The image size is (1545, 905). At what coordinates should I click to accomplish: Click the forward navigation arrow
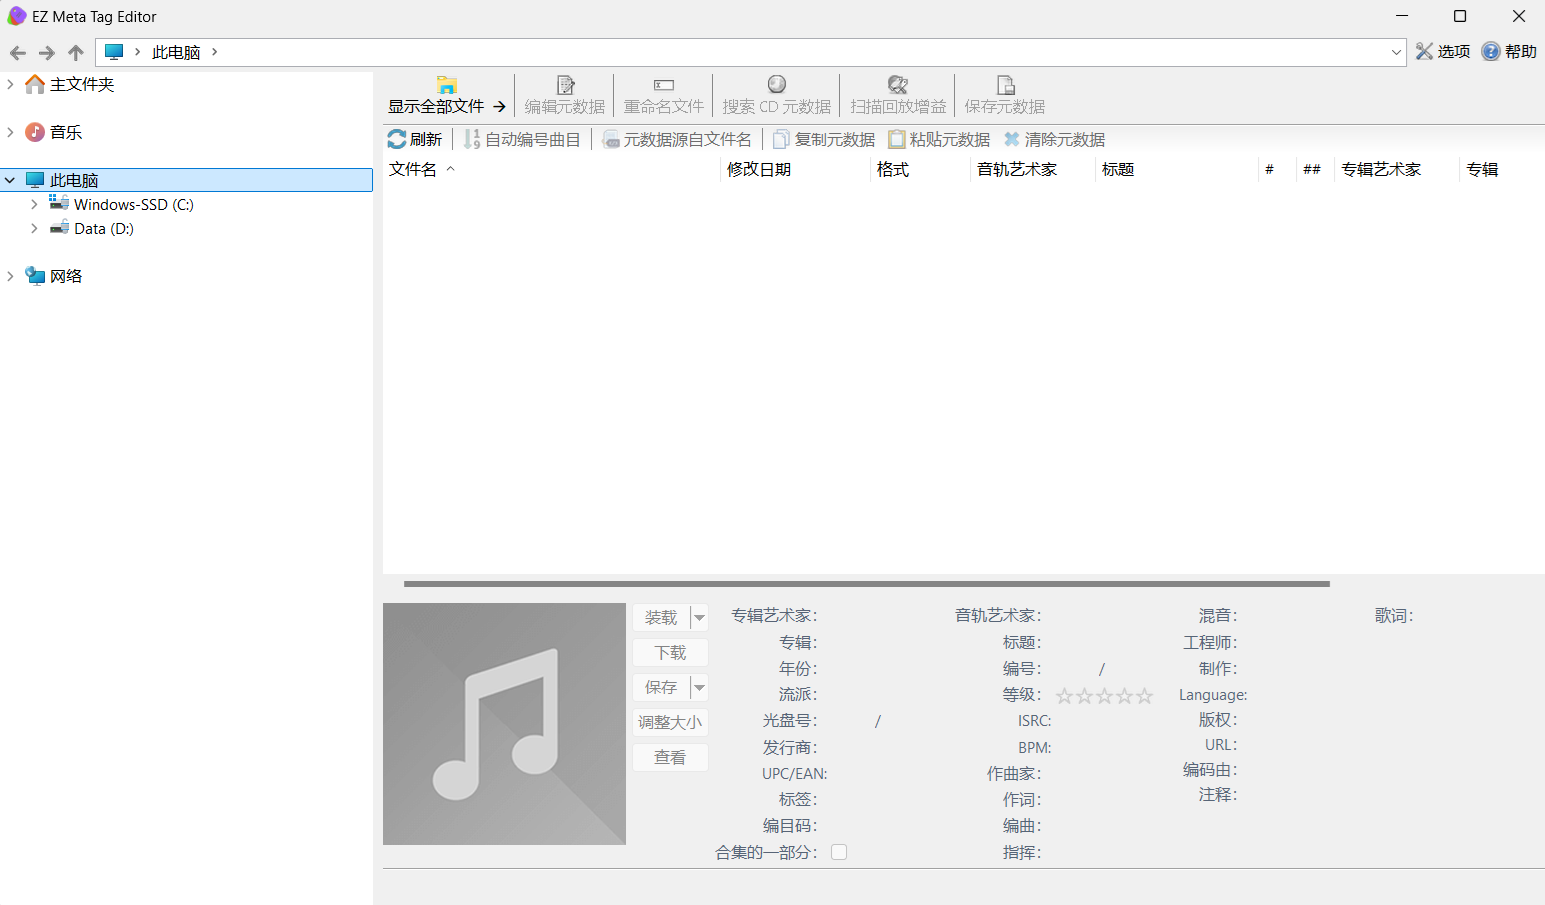(x=47, y=53)
